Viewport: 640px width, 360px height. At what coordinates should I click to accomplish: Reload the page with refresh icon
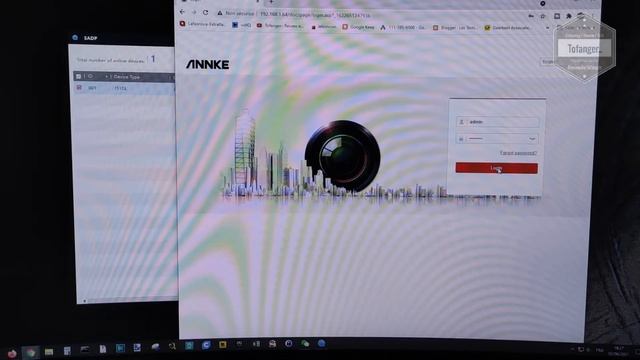[206, 13]
